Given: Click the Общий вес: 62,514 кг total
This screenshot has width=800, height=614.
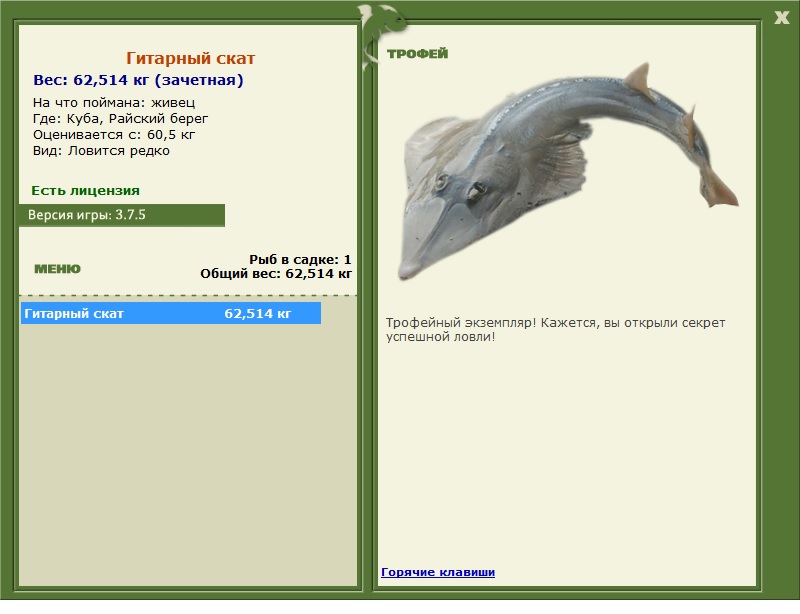Looking at the screenshot, I should coord(276,274).
